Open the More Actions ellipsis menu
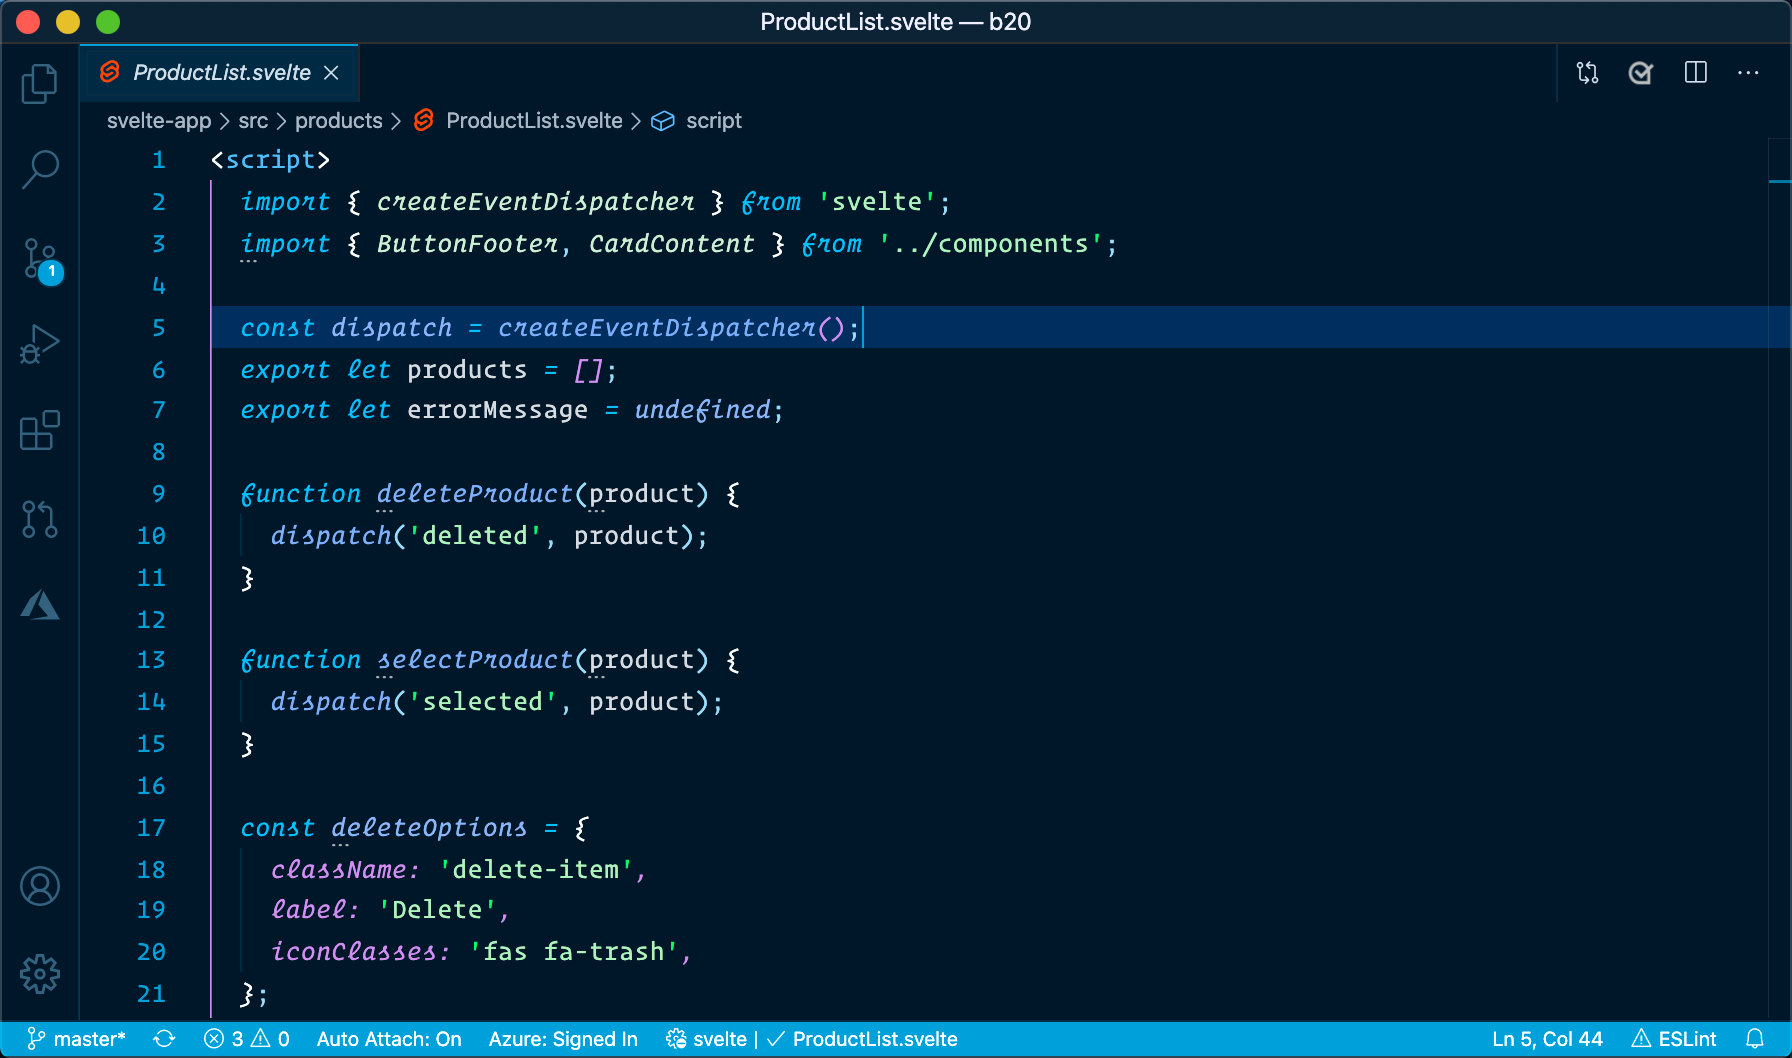Screen dimensions: 1792x1058 [x=1748, y=72]
